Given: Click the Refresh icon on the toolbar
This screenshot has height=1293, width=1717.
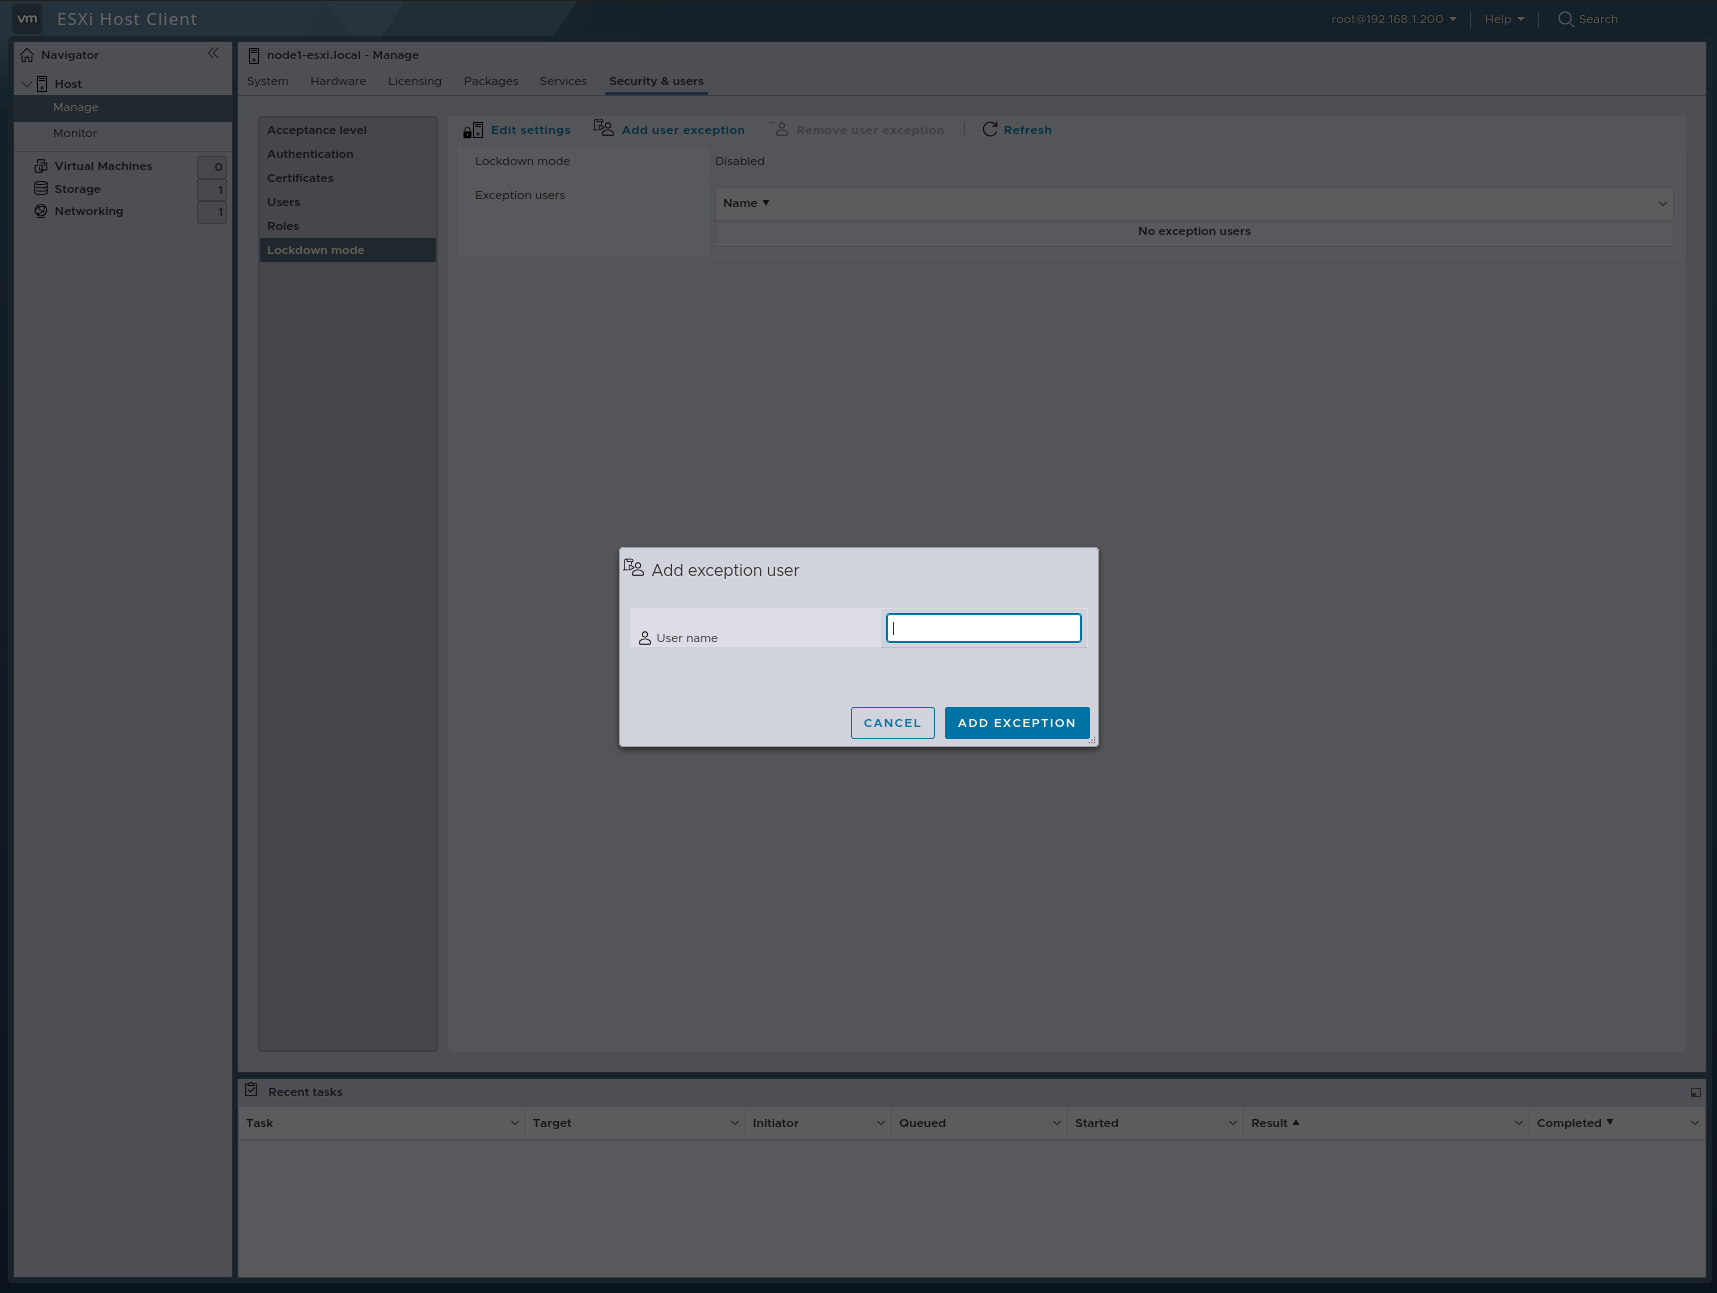Looking at the screenshot, I should coord(990,129).
